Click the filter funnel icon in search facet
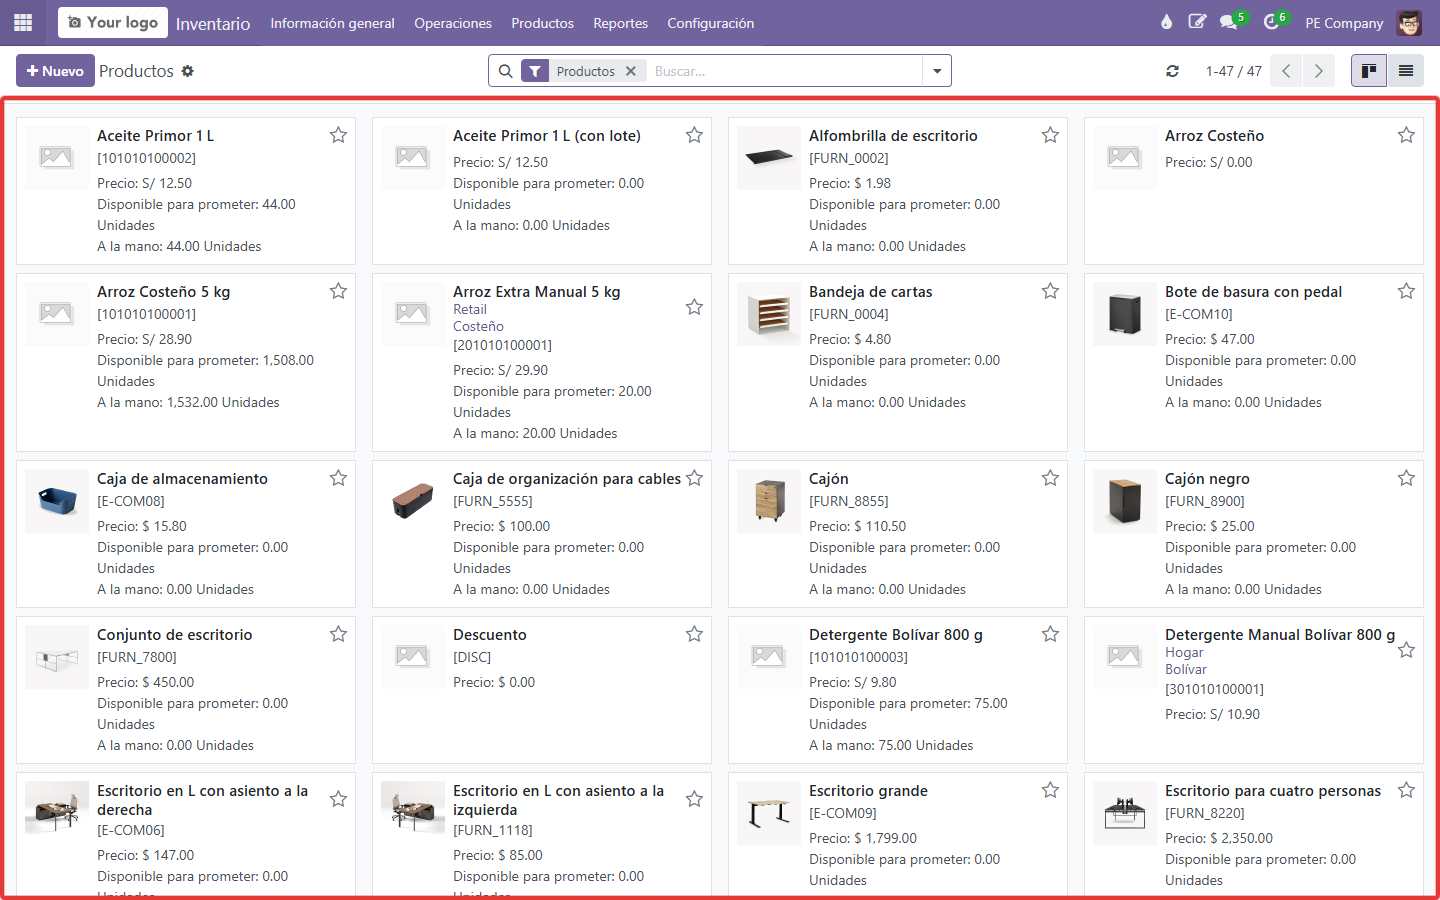Image resolution: width=1440 pixels, height=900 pixels. point(535,71)
